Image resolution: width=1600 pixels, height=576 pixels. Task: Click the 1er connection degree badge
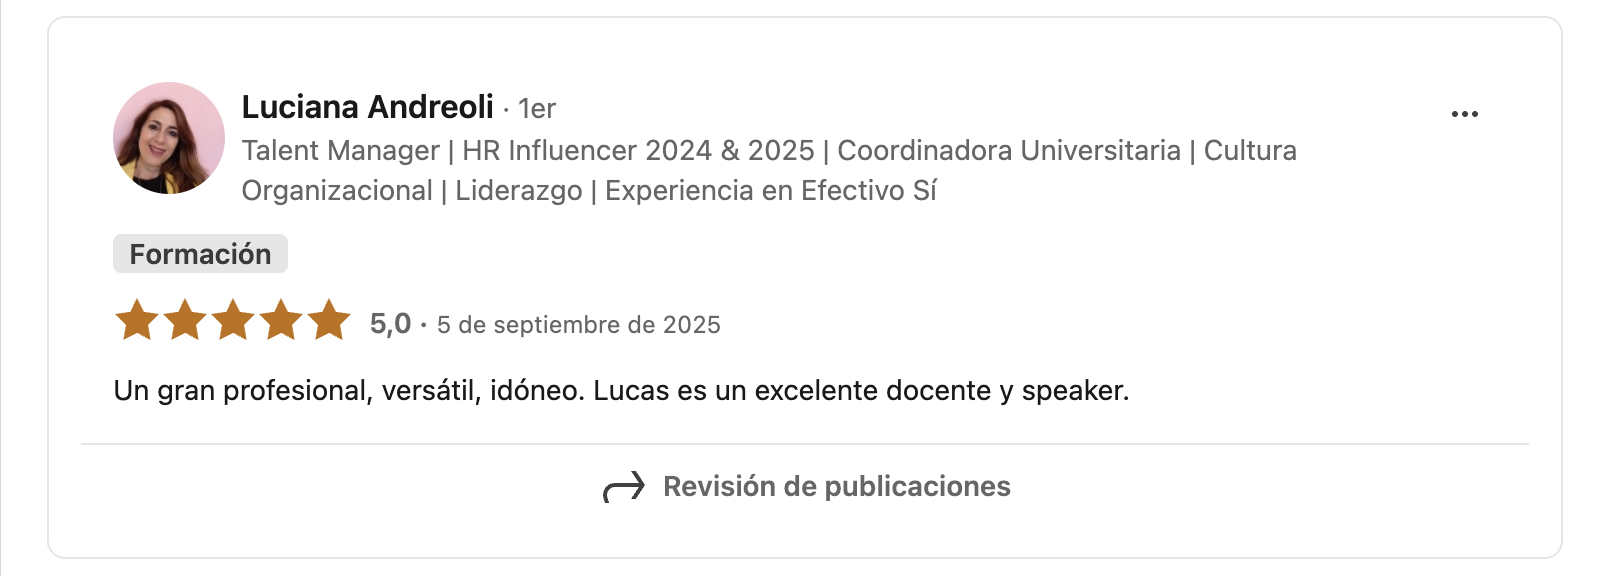(x=537, y=108)
